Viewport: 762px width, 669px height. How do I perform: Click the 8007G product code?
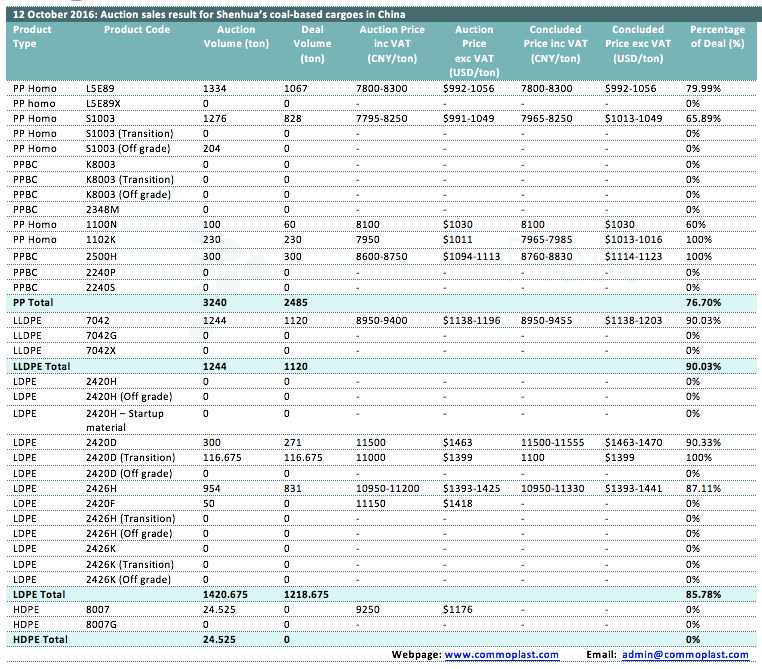[101, 625]
